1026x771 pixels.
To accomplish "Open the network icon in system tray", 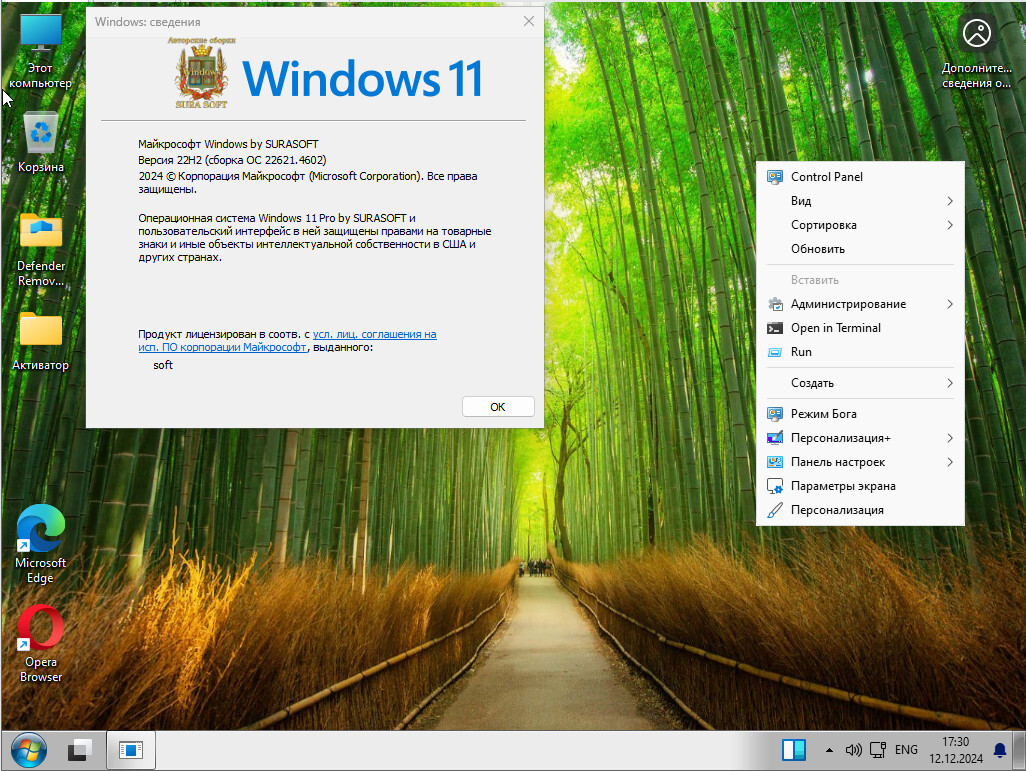I will click(878, 750).
